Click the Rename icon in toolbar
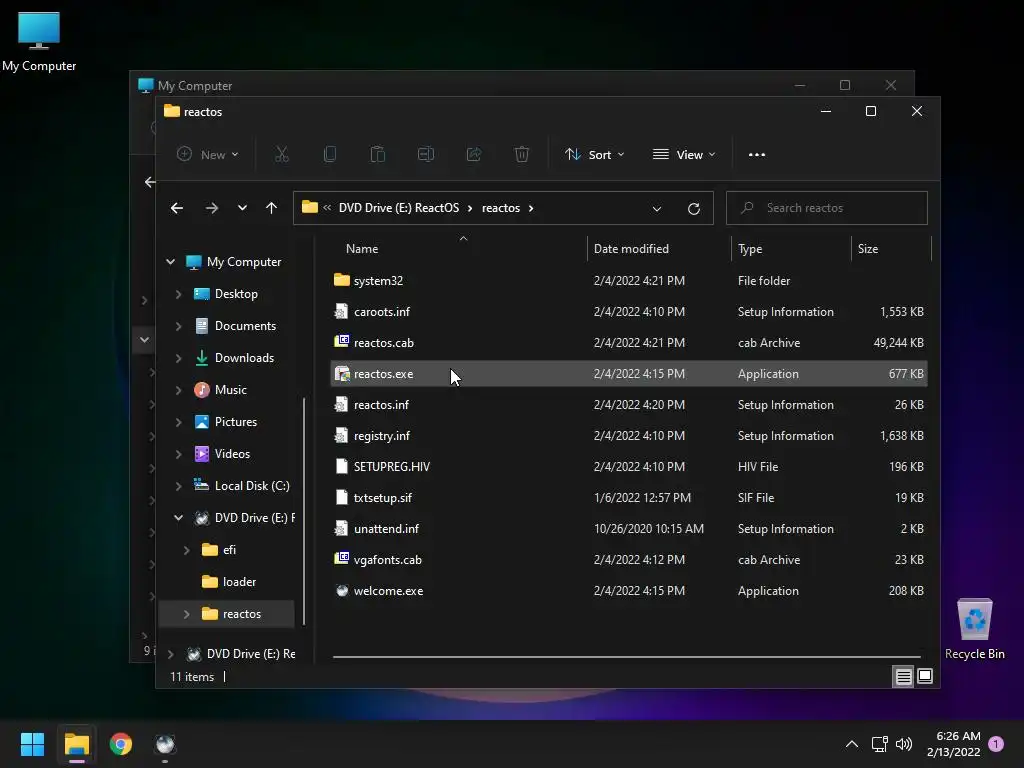The height and width of the screenshot is (768, 1024). click(x=426, y=155)
